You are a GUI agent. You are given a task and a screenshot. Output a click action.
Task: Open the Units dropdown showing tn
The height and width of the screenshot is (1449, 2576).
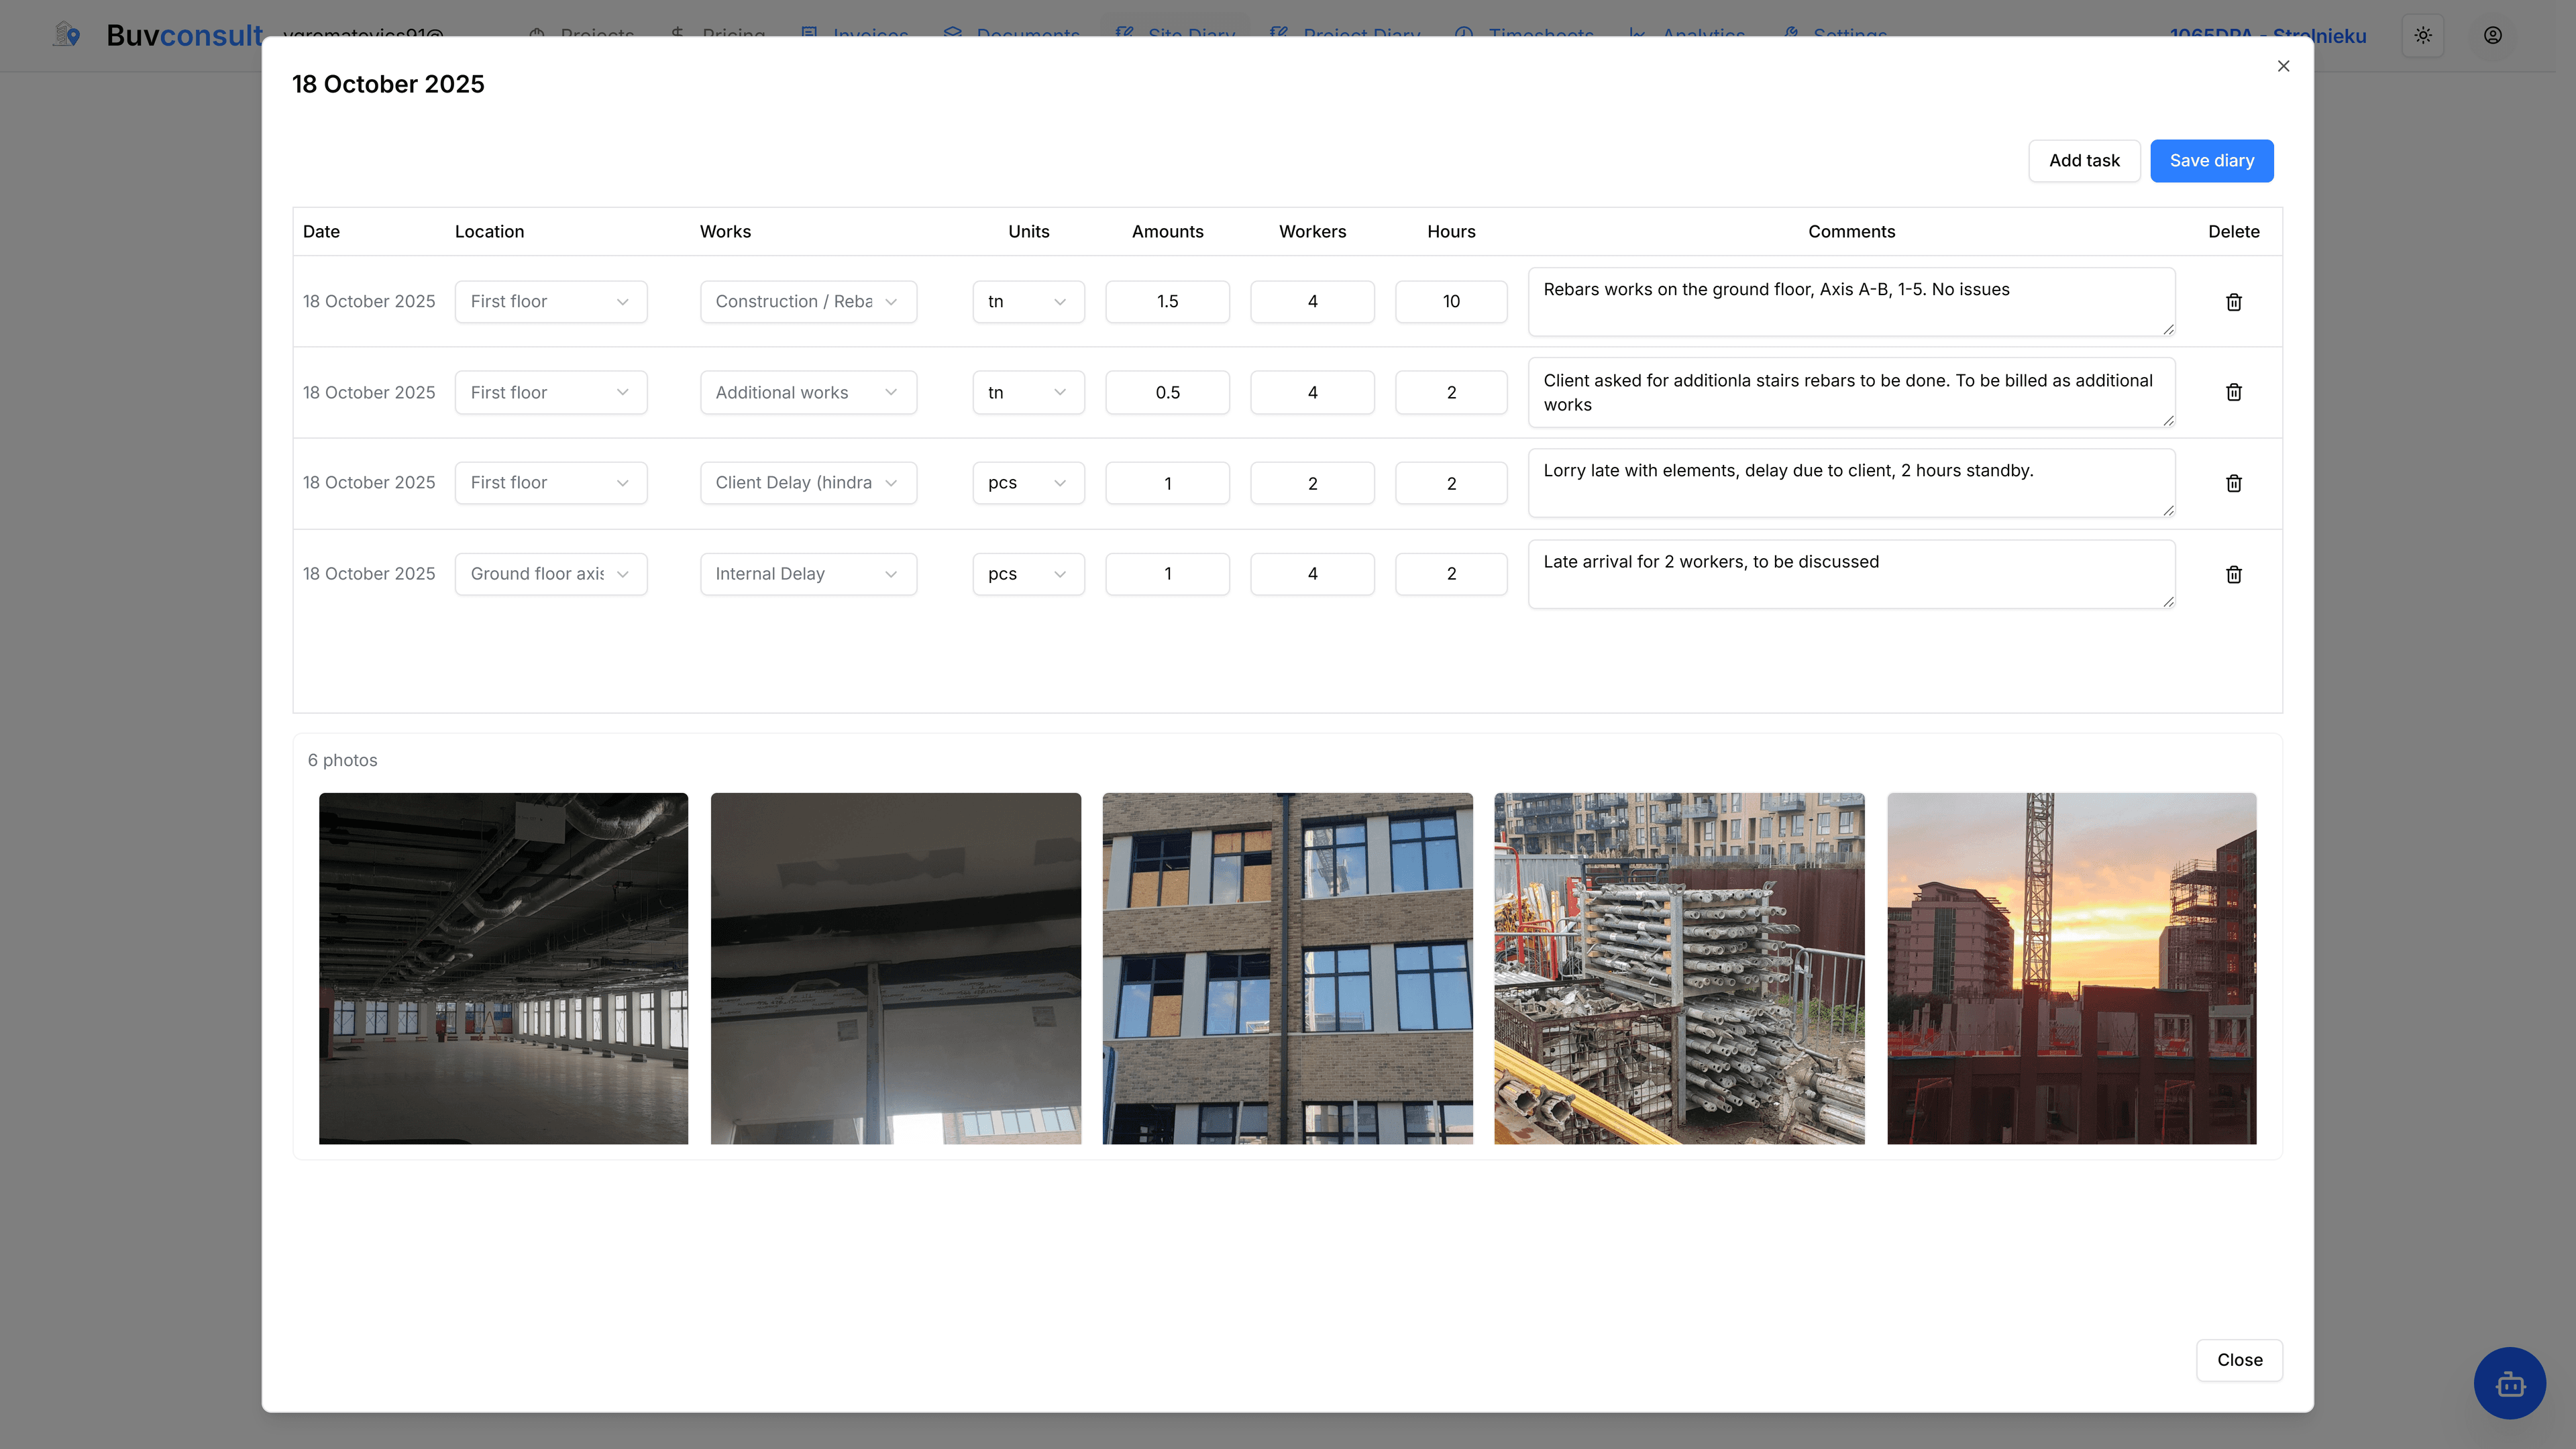[1027, 301]
